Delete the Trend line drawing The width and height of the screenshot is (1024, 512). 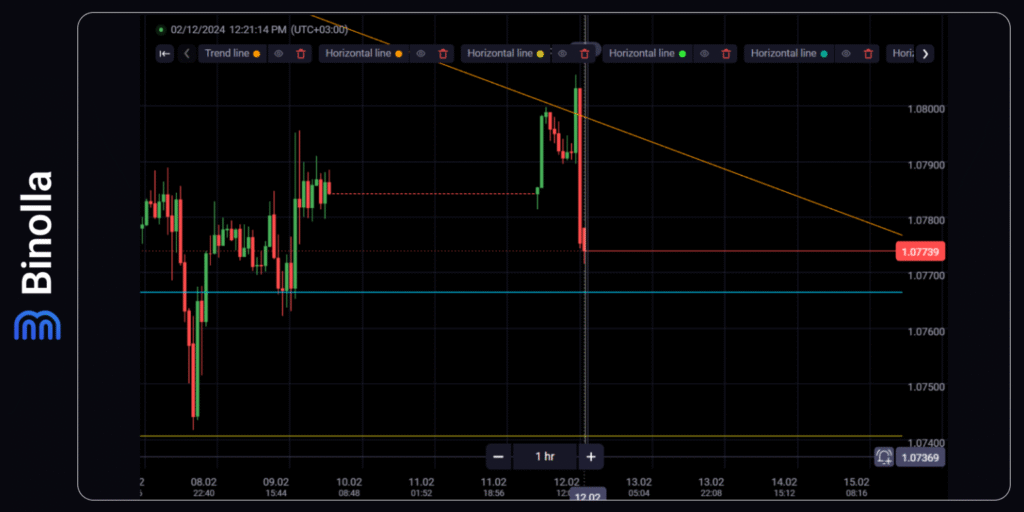tap(301, 54)
